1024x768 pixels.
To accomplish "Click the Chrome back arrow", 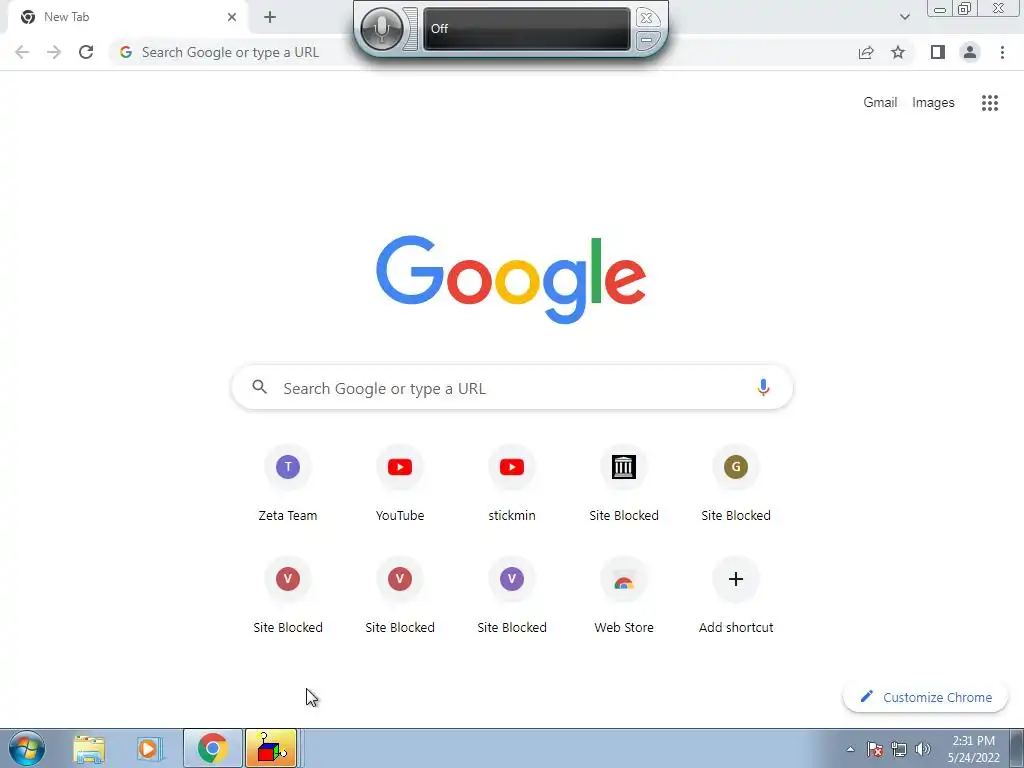I will [x=22, y=52].
